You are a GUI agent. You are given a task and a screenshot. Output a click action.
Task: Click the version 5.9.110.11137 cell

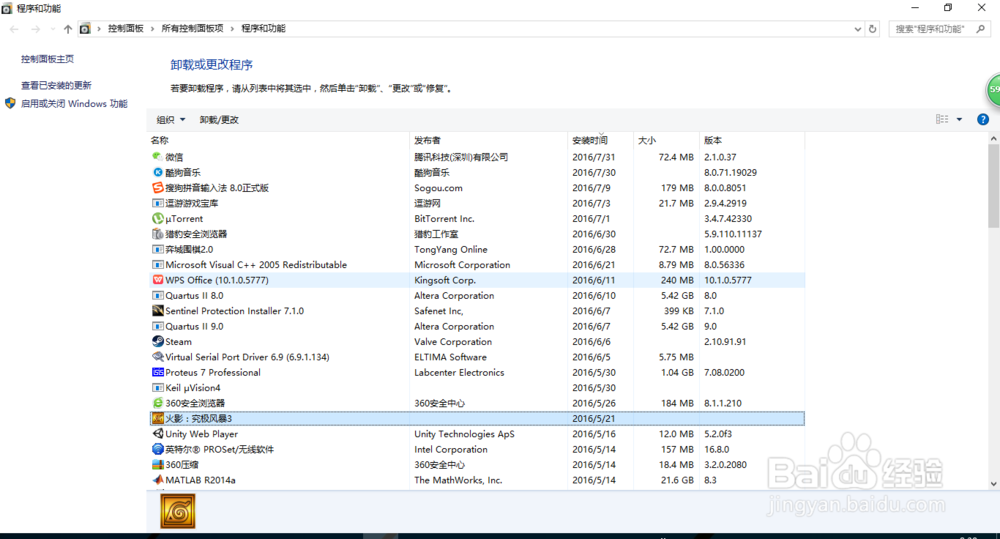tap(733, 233)
